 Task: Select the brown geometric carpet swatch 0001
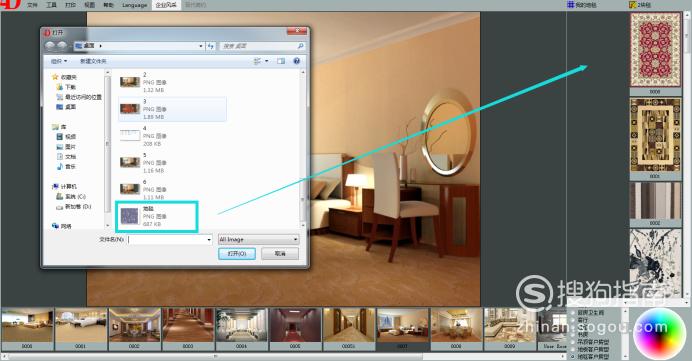655,135
